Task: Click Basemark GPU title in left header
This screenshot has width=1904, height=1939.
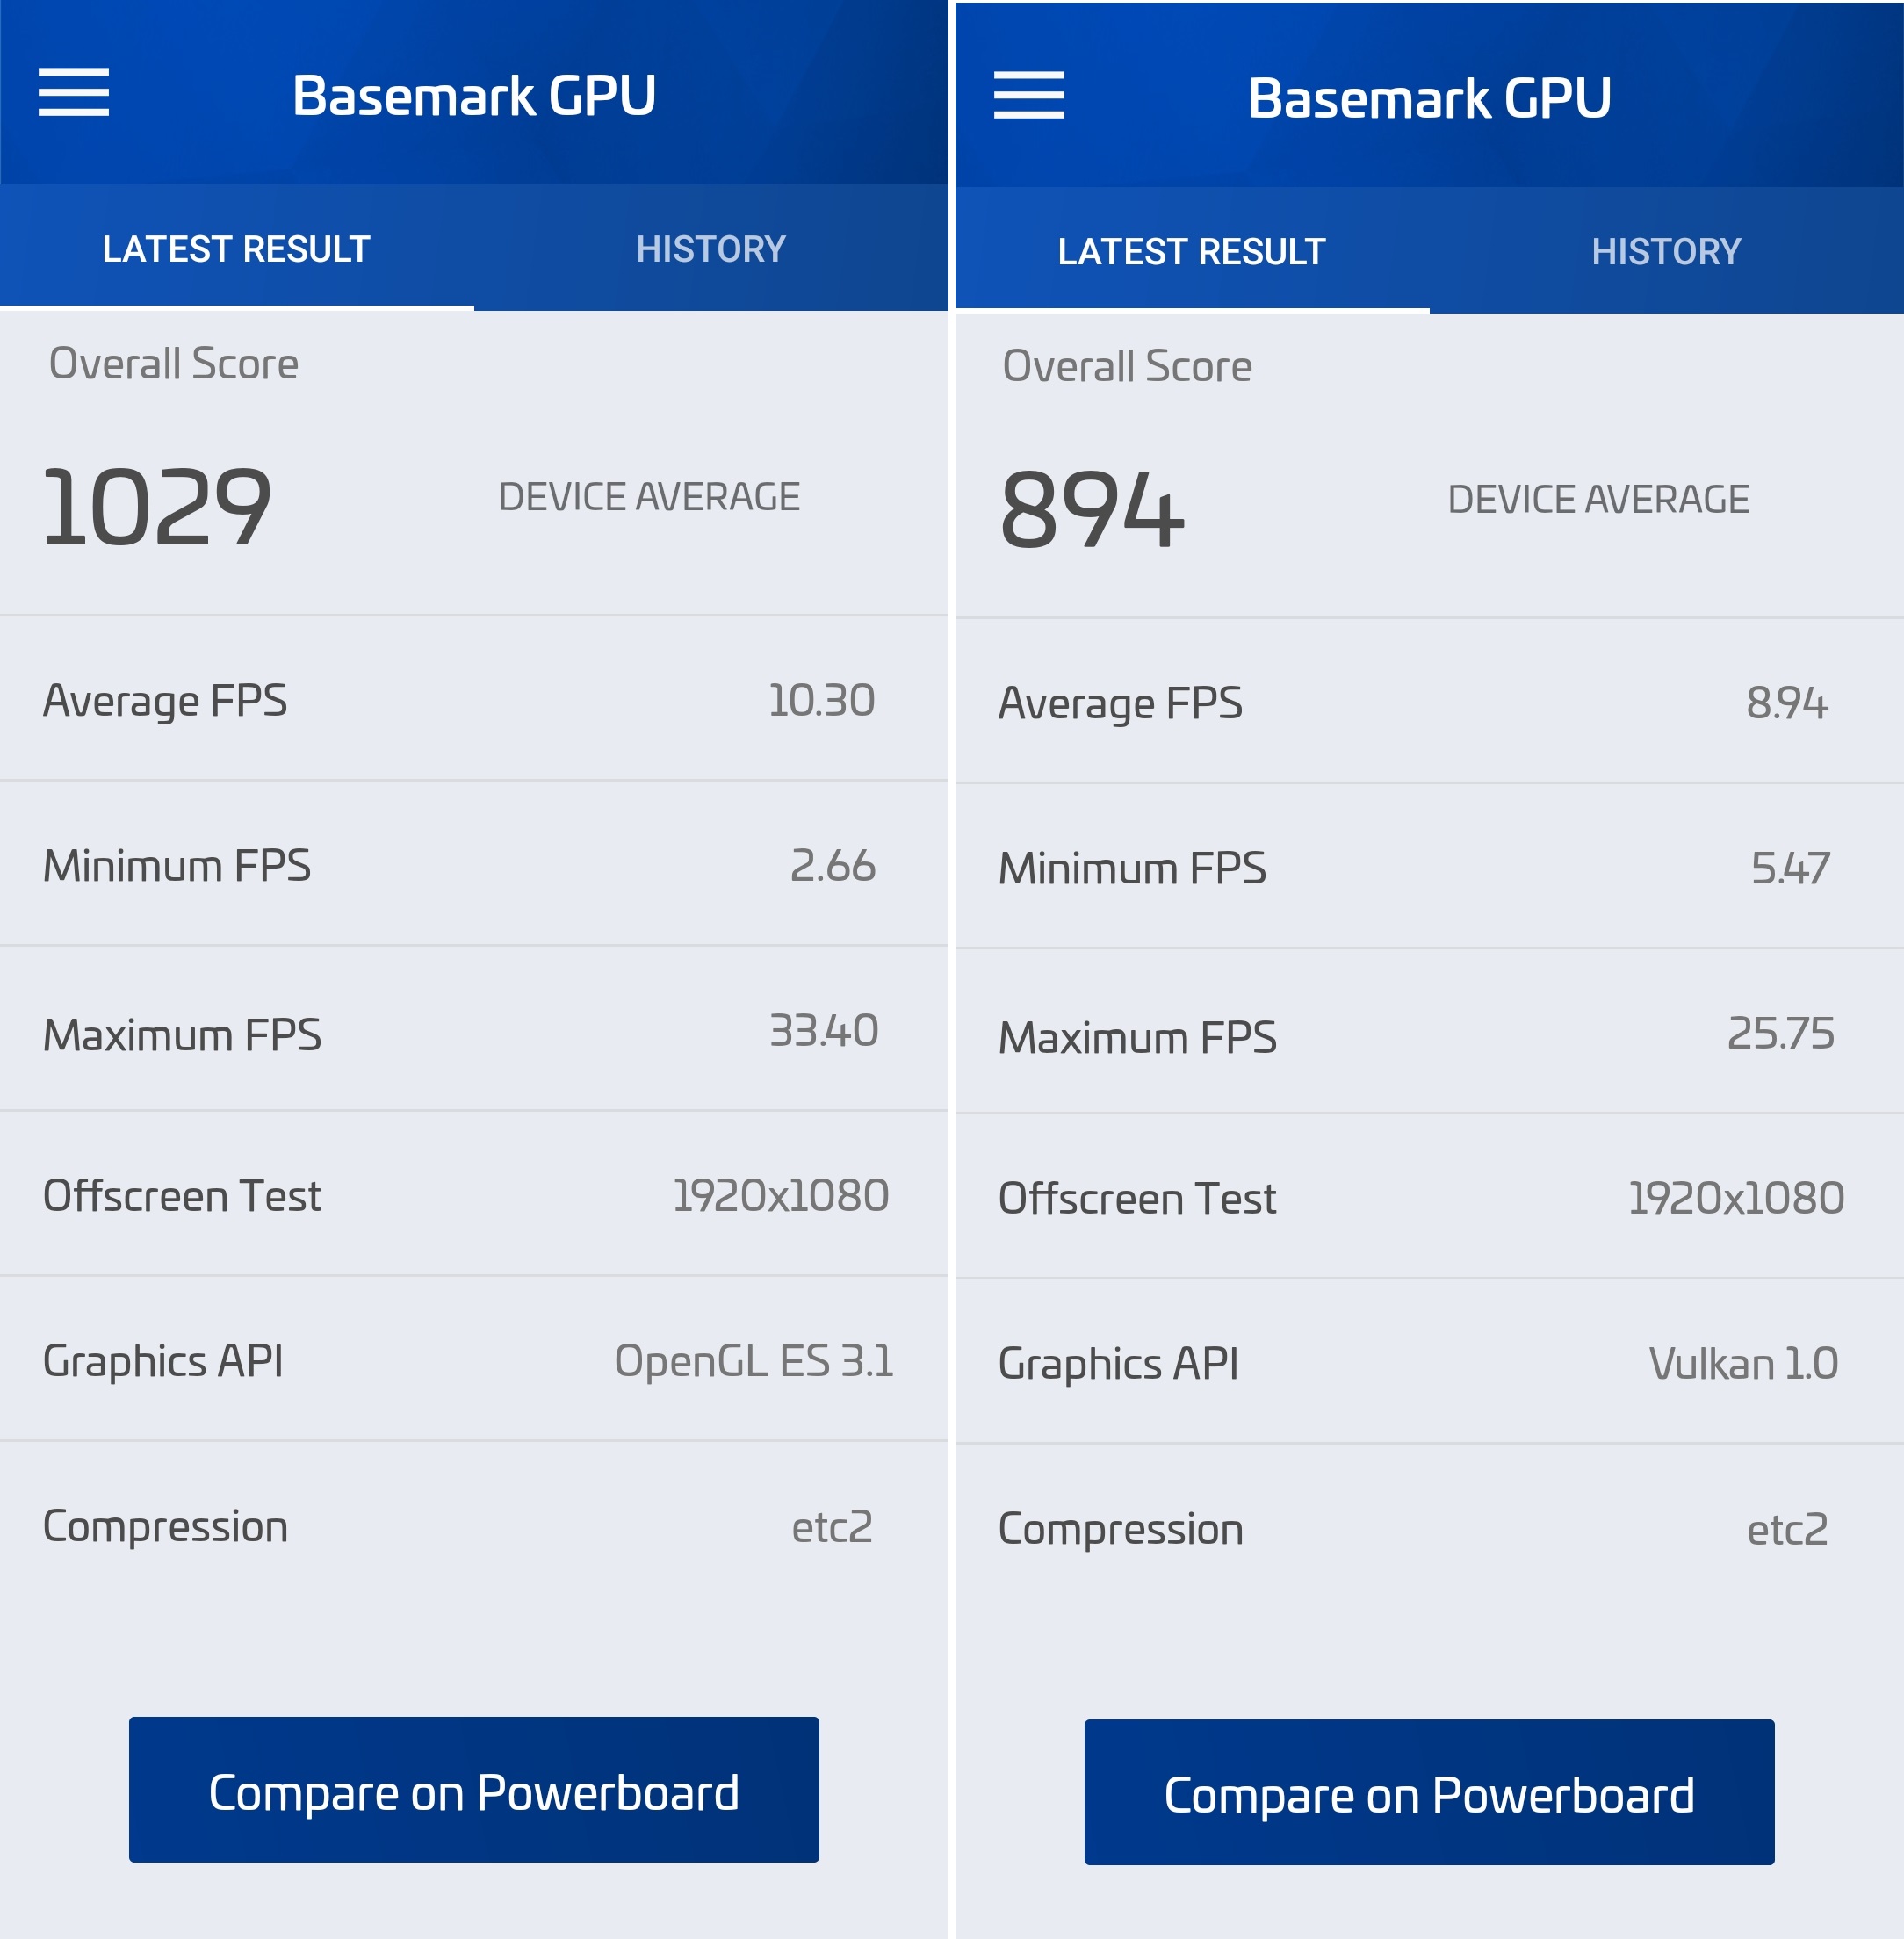Action: click(x=474, y=96)
